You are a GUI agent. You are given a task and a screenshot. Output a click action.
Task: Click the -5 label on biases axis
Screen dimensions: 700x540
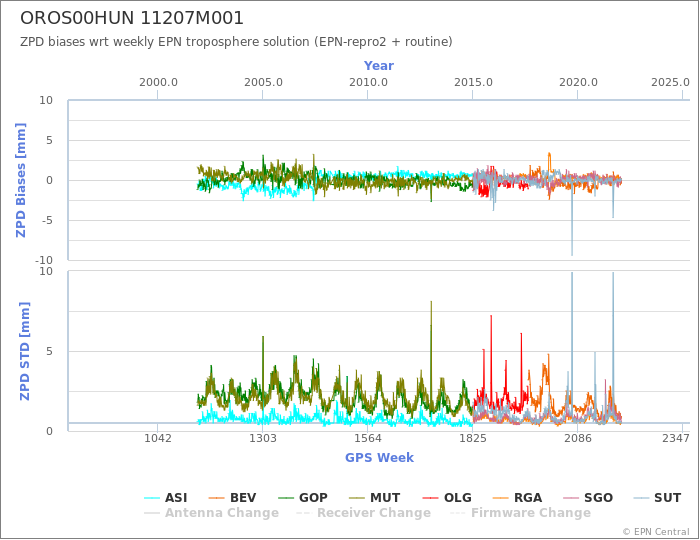[47, 220]
